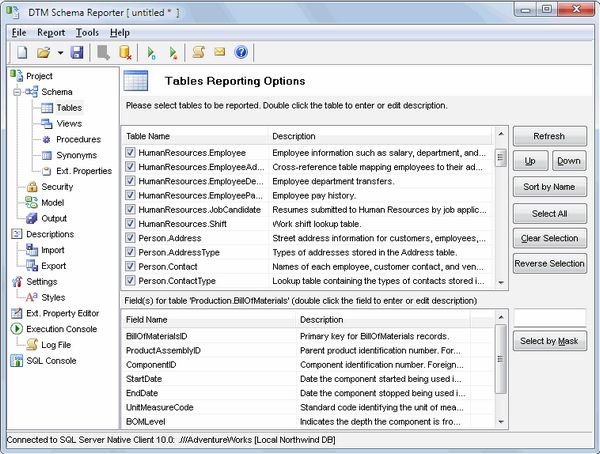The width and height of the screenshot is (600, 454).
Task: Click Sort by Name button
Action: 549,187
